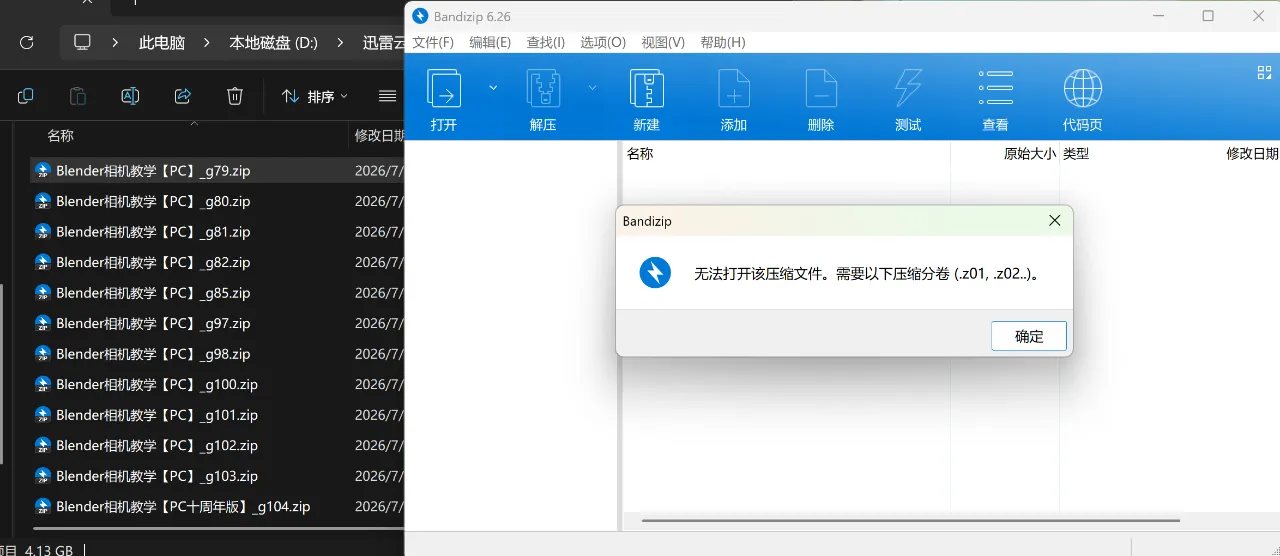Viewport: 1280px width, 556px height.
Task: Expand the chevron after 此电脑 in breadcrumb
Action: coord(207,42)
